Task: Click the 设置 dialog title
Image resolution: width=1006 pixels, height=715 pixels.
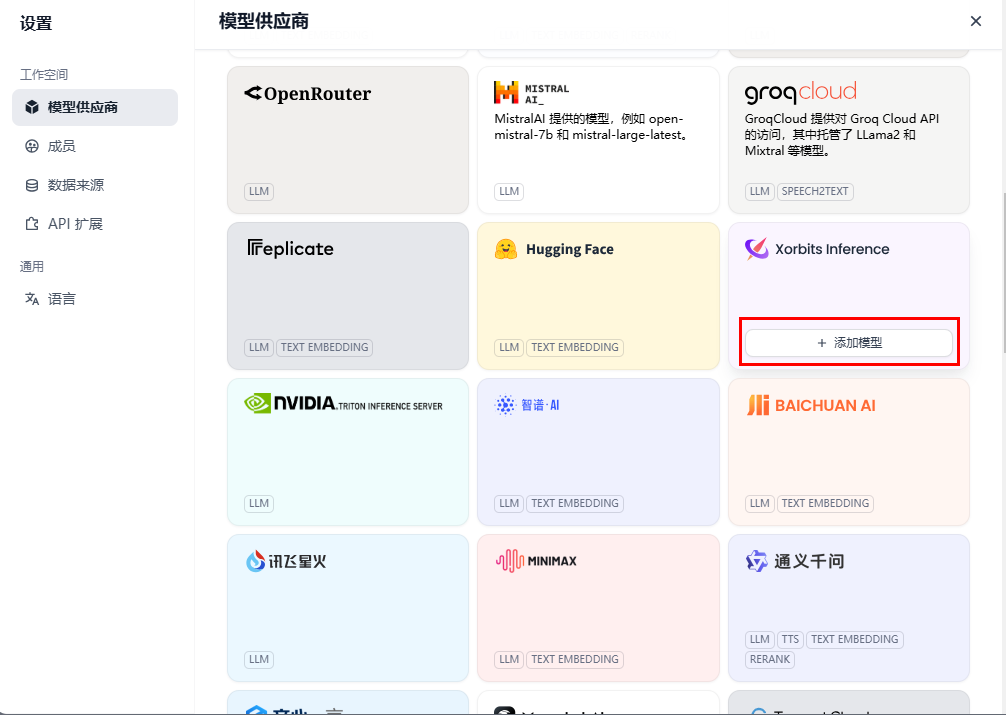Action: (x=36, y=24)
